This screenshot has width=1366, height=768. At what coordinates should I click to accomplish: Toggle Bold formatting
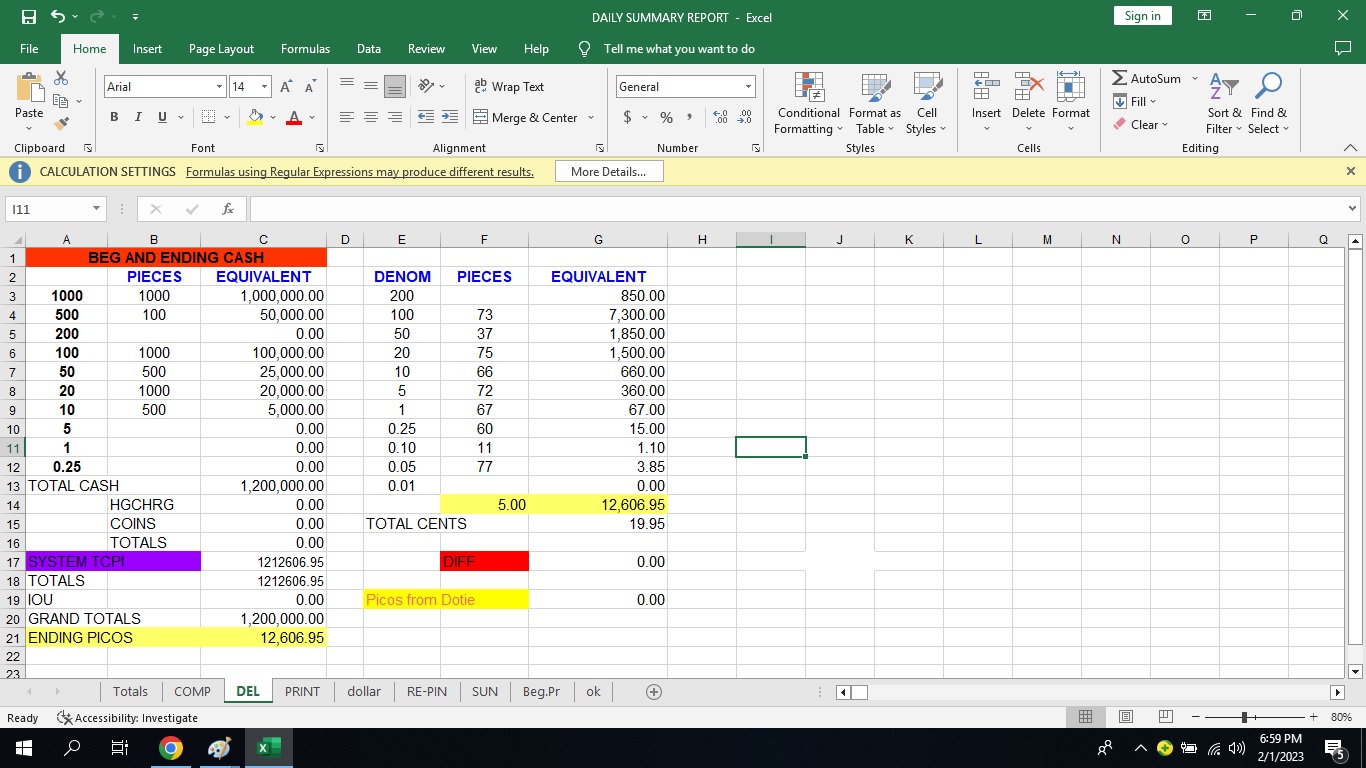coord(114,118)
